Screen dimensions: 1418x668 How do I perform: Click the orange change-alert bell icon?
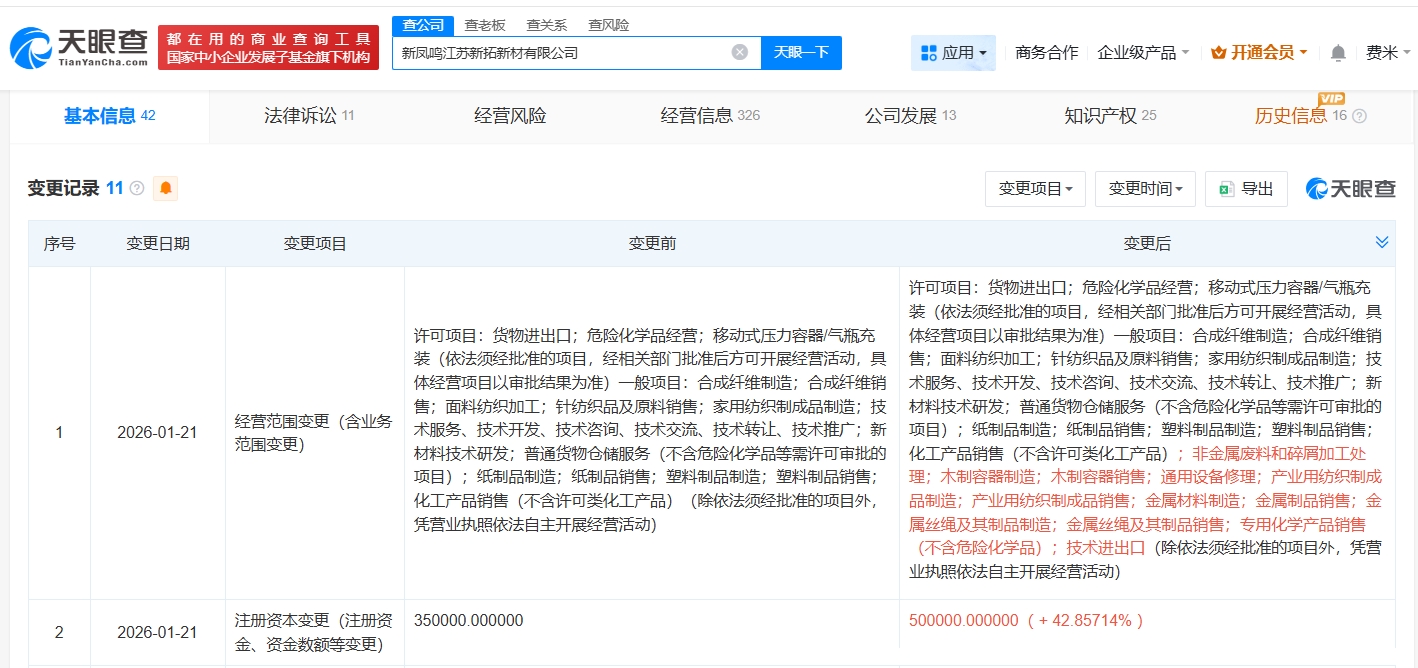tap(166, 188)
